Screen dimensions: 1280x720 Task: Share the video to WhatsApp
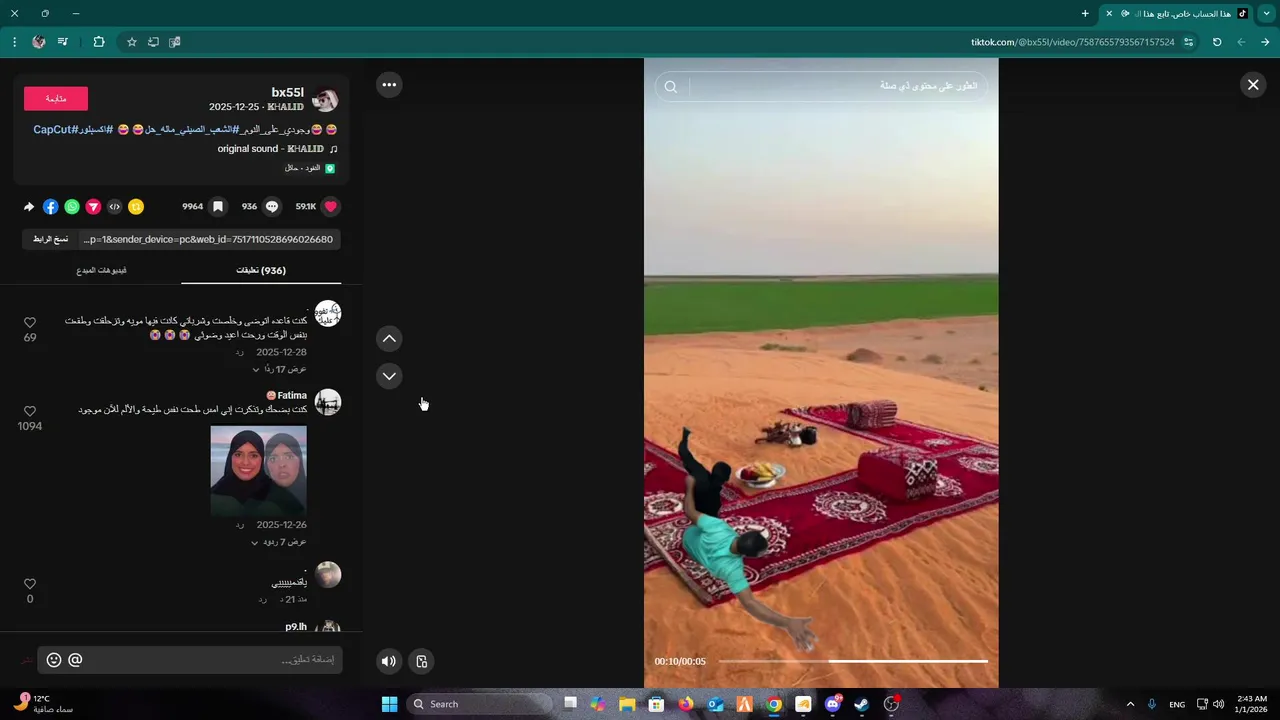(x=72, y=207)
